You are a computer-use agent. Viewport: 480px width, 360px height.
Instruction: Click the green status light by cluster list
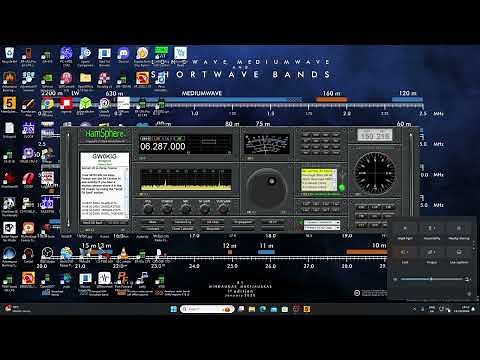(341, 188)
